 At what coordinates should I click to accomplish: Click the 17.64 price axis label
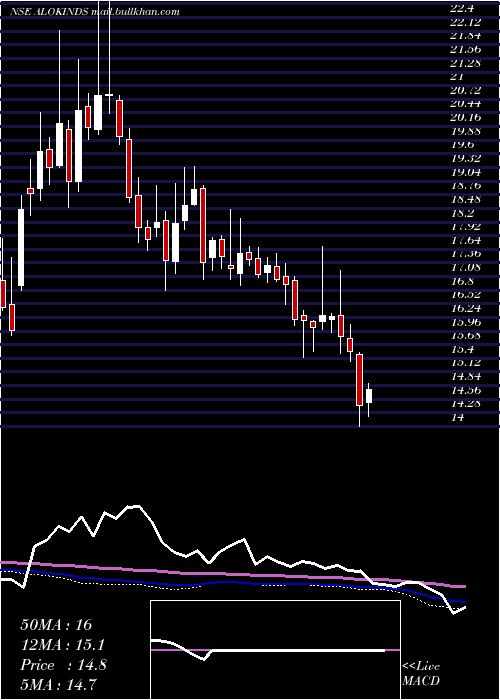click(x=465, y=240)
